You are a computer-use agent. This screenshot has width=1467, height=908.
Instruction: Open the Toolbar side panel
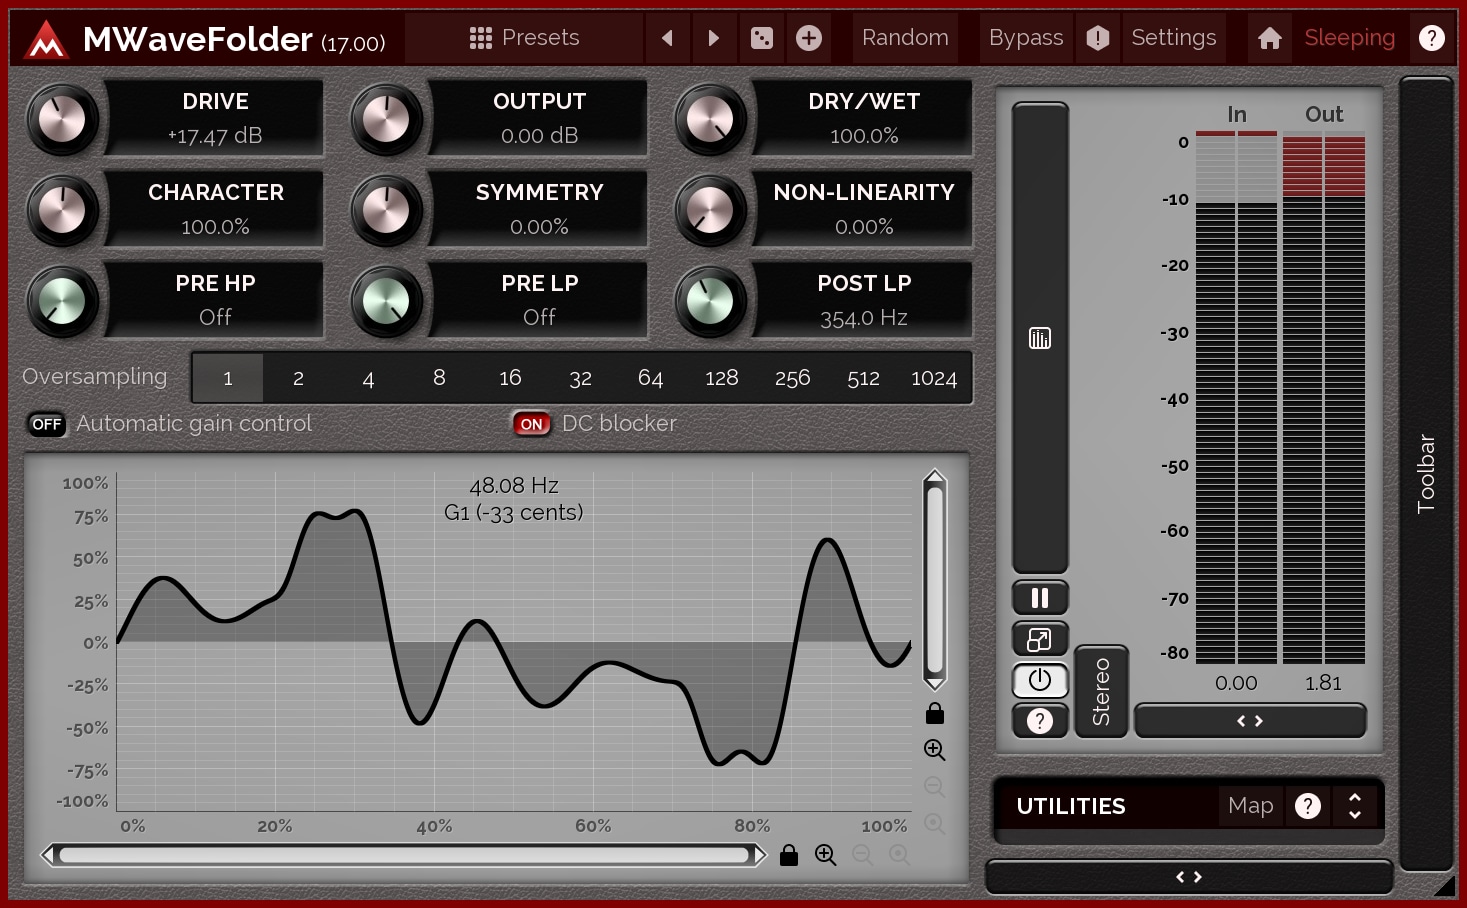click(1426, 474)
